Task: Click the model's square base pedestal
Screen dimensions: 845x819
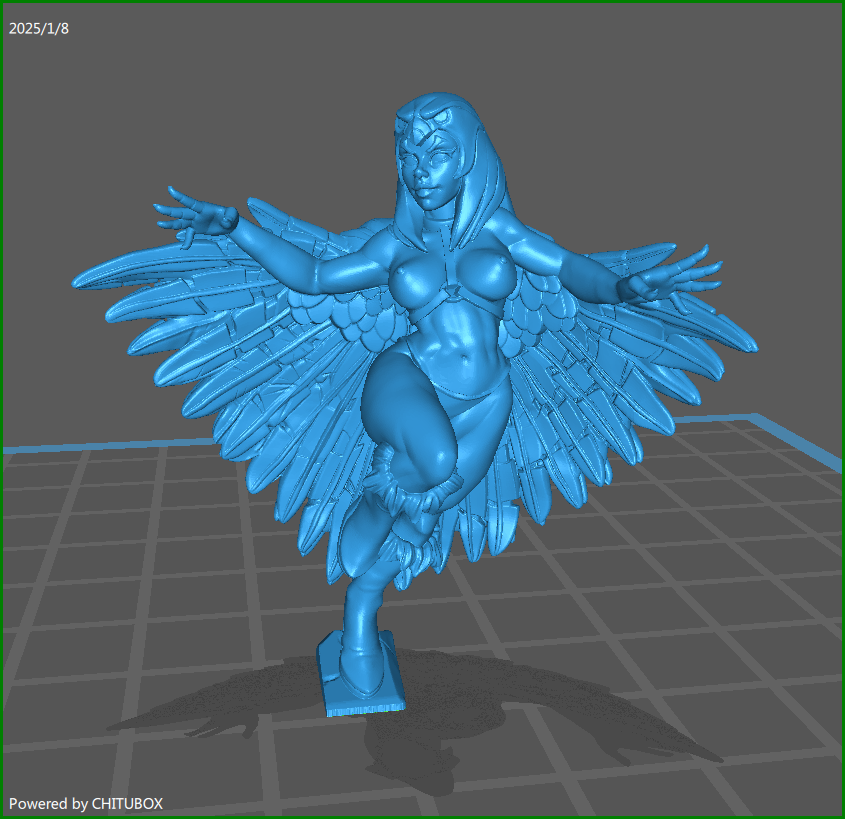Action: [x=361, y=678]
